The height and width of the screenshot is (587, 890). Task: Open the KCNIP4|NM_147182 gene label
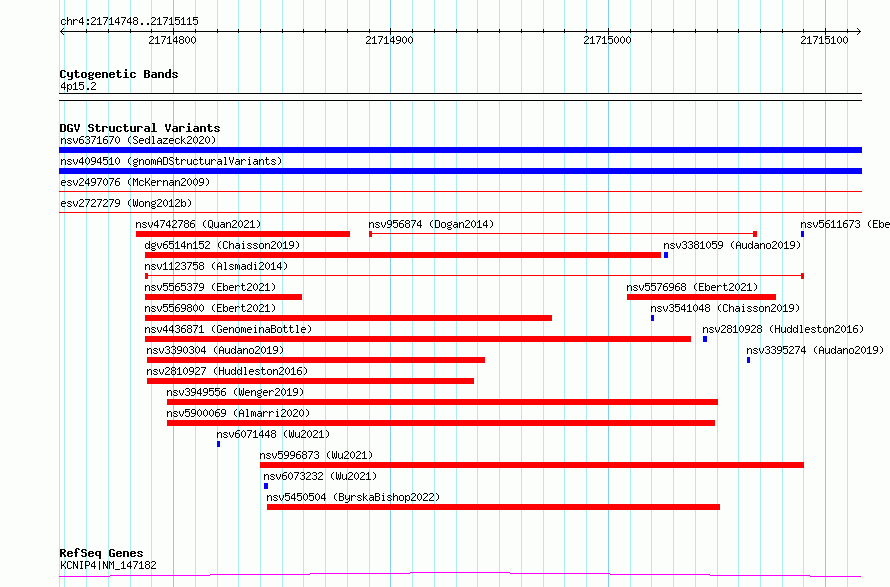pos(108,565)
